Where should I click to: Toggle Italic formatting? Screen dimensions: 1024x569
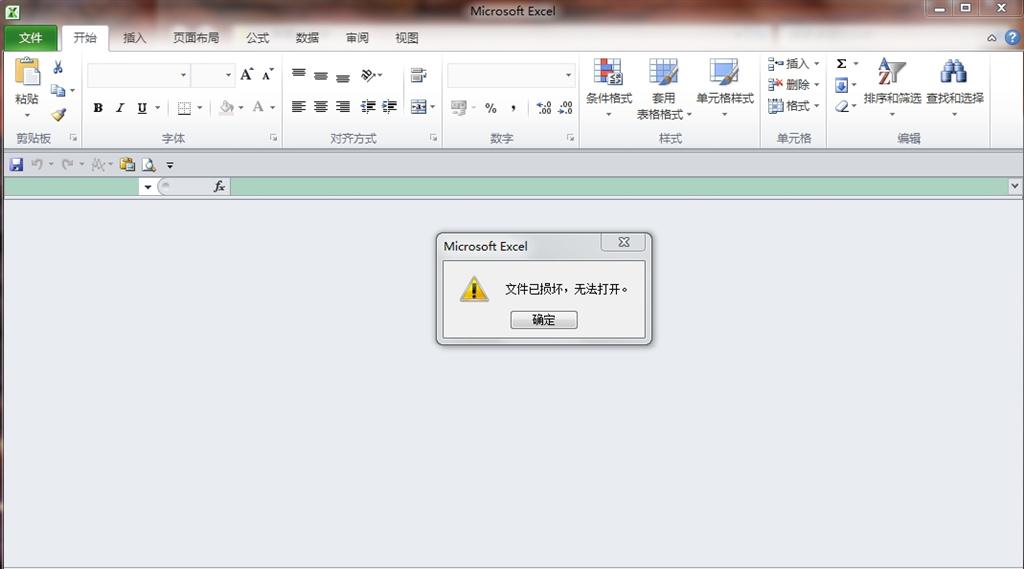[x=120, y=108]
